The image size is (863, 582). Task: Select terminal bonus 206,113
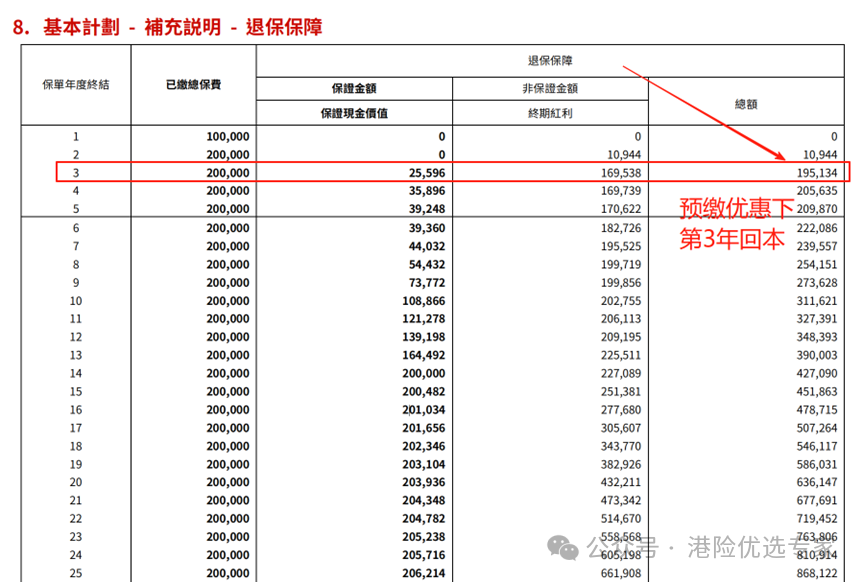tap(621, 319)
